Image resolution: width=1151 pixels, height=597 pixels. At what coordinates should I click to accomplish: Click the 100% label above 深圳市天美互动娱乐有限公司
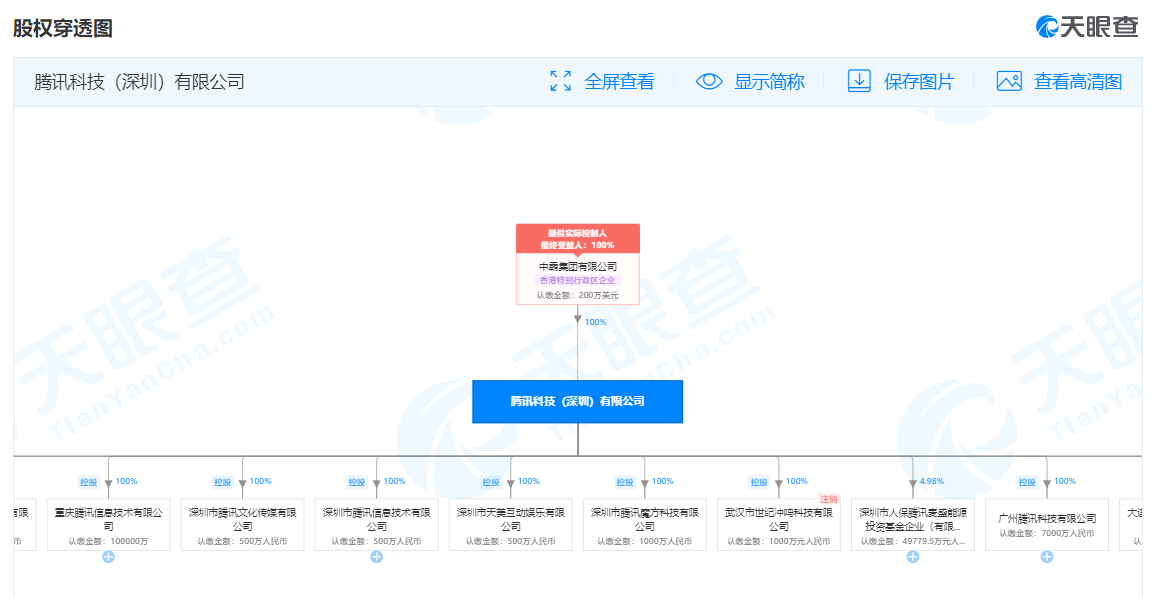[529, 482]
